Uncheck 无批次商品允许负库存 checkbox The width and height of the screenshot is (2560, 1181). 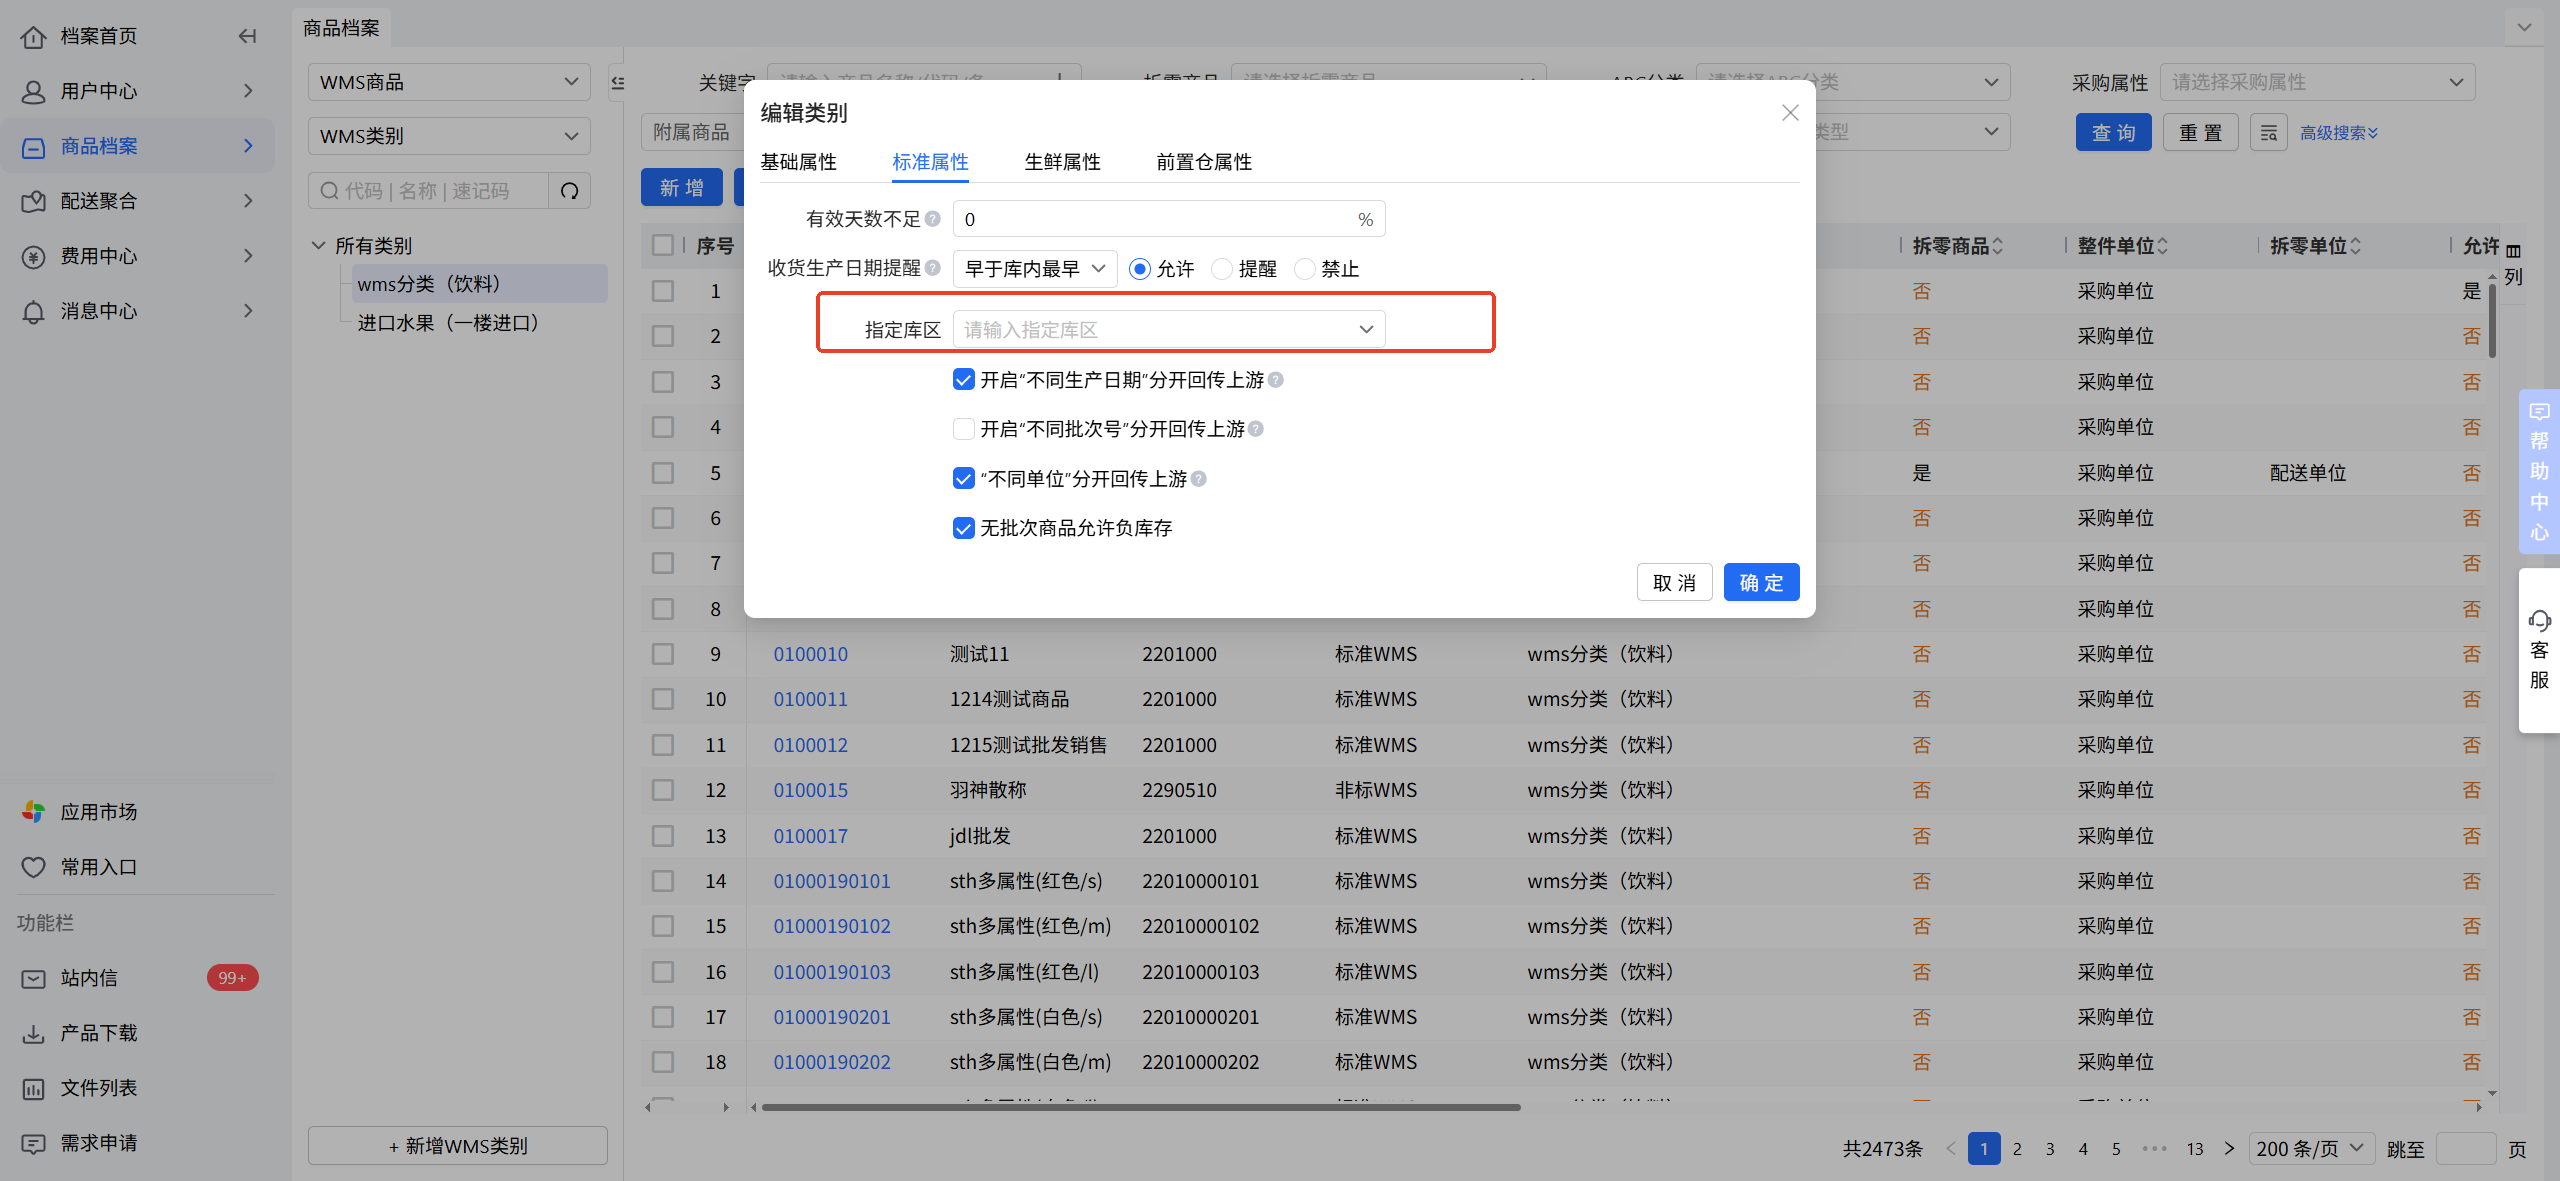963,528
